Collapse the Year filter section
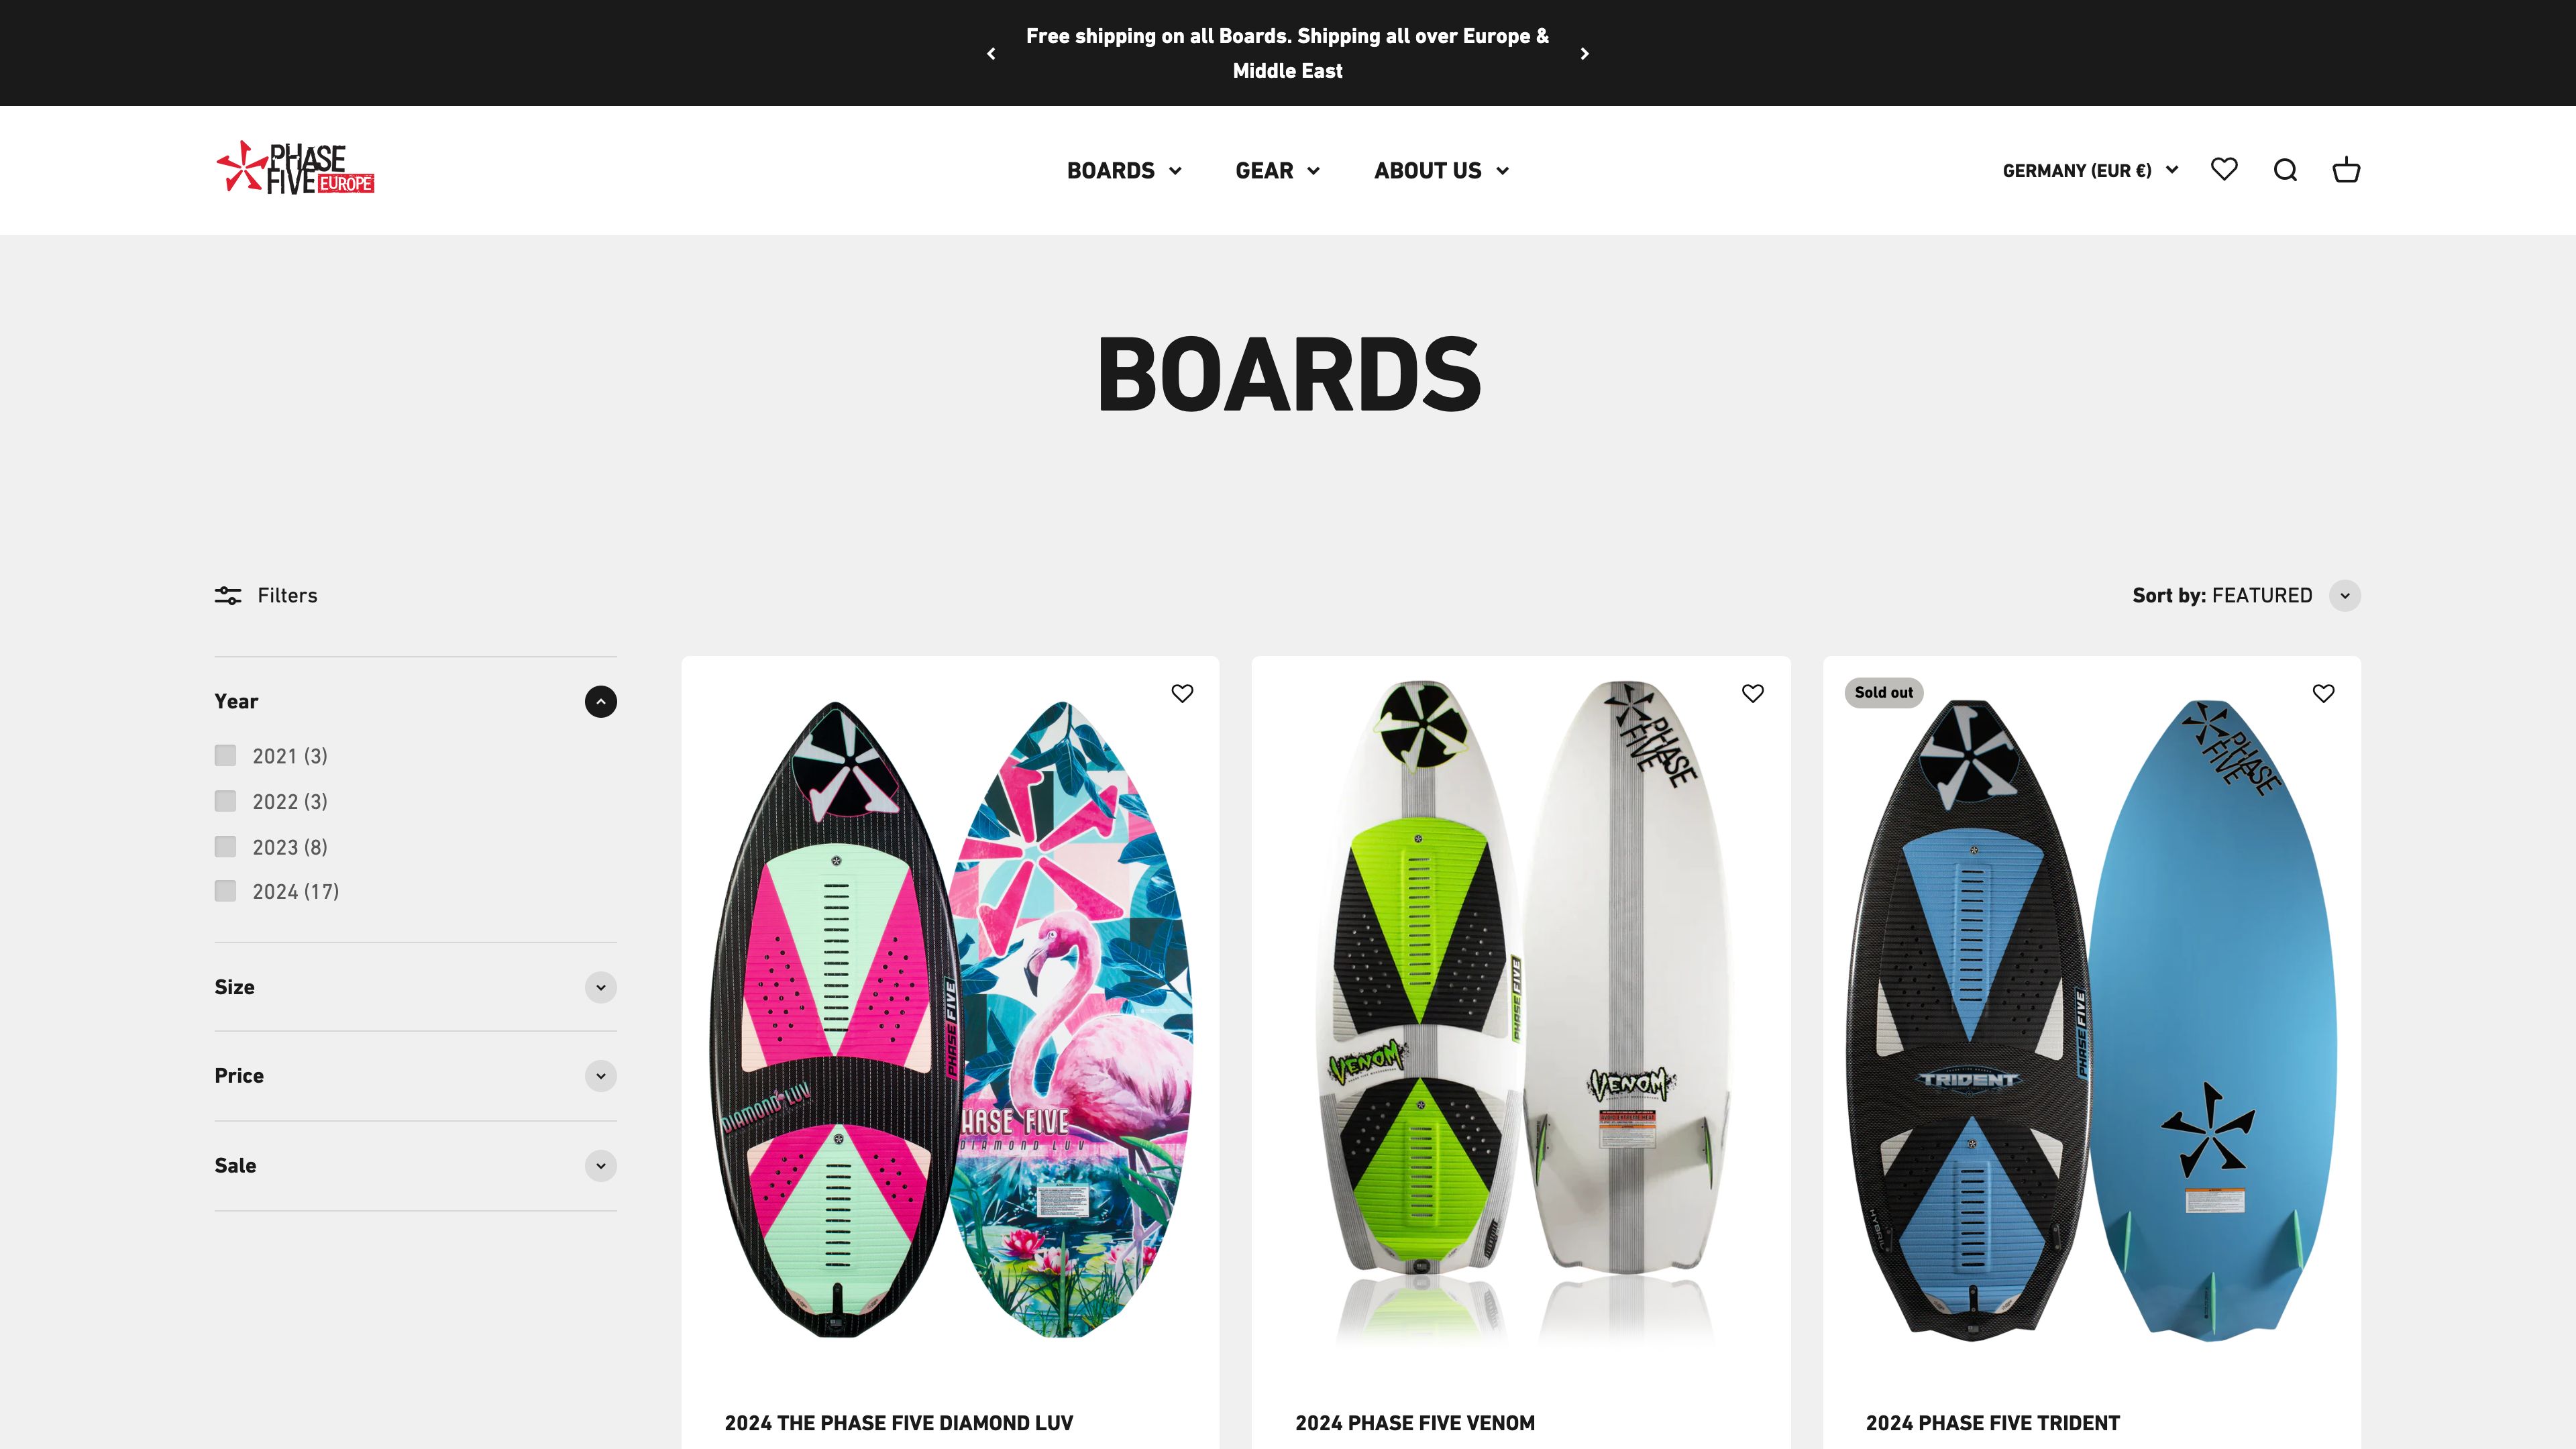The height and width of the screenshot is (1449, 2576). [601, 701]
